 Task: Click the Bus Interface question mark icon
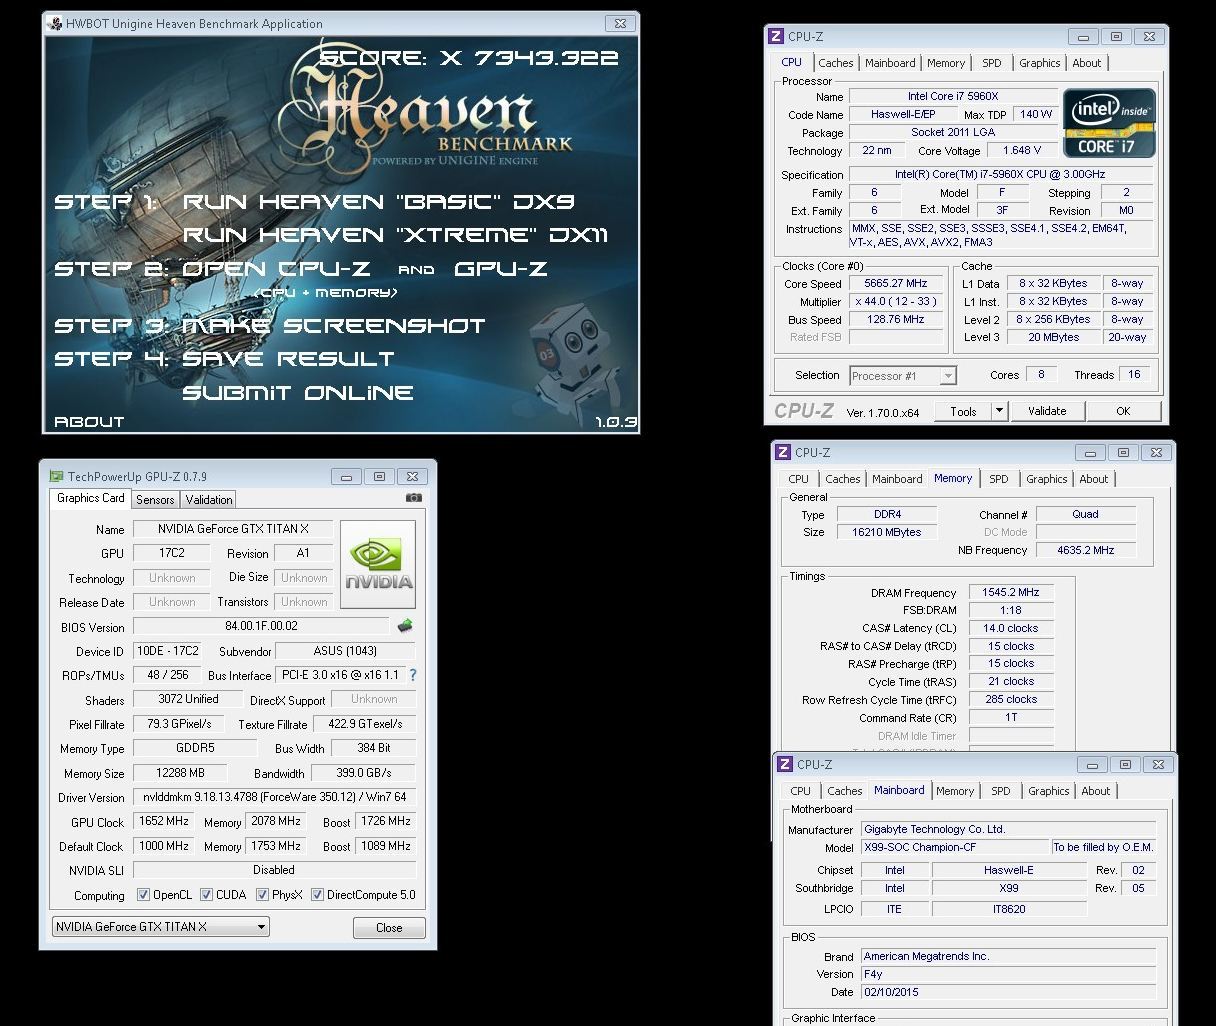coord(413,675)
